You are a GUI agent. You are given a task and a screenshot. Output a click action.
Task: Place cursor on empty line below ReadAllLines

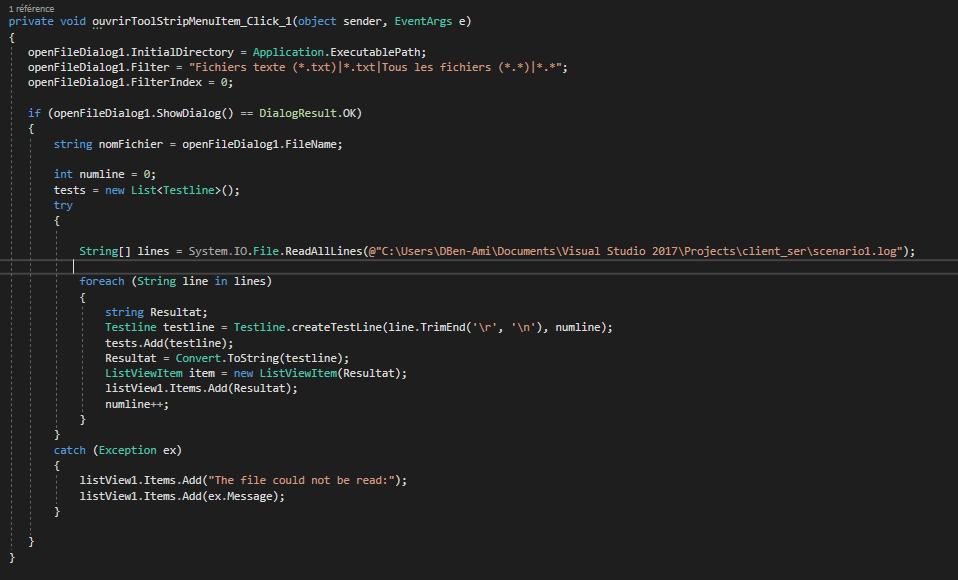click(479, 266)
